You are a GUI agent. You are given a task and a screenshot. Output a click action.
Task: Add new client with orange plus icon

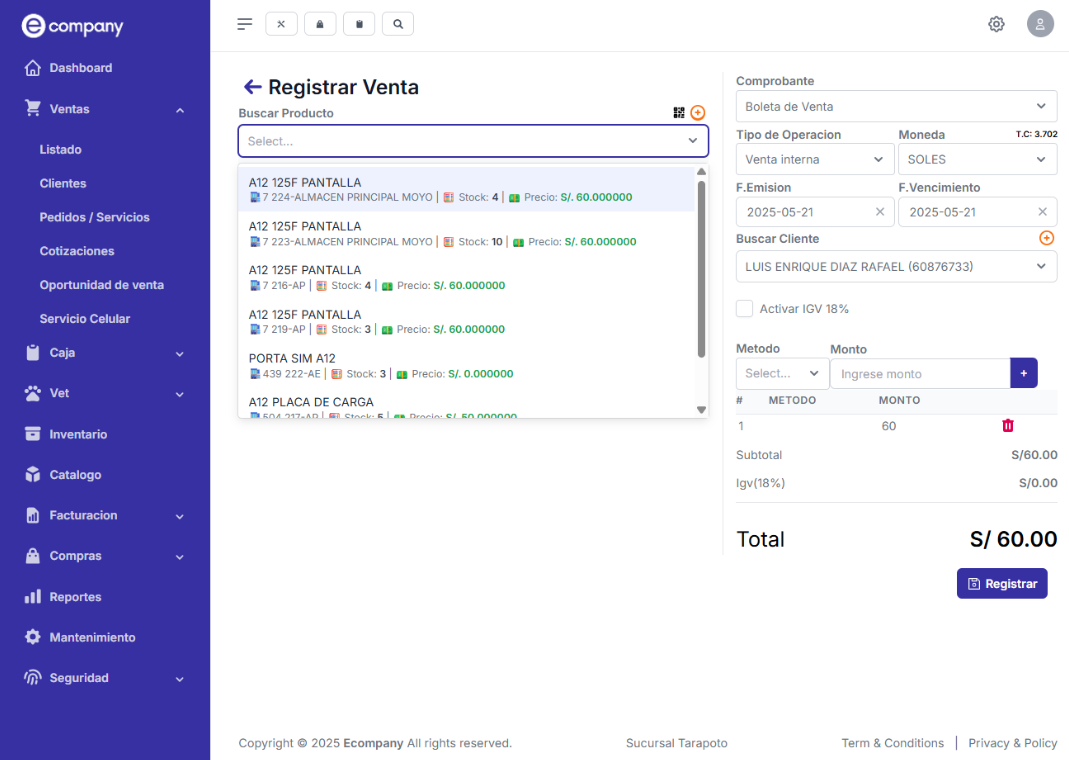(x=1046, y=238)
